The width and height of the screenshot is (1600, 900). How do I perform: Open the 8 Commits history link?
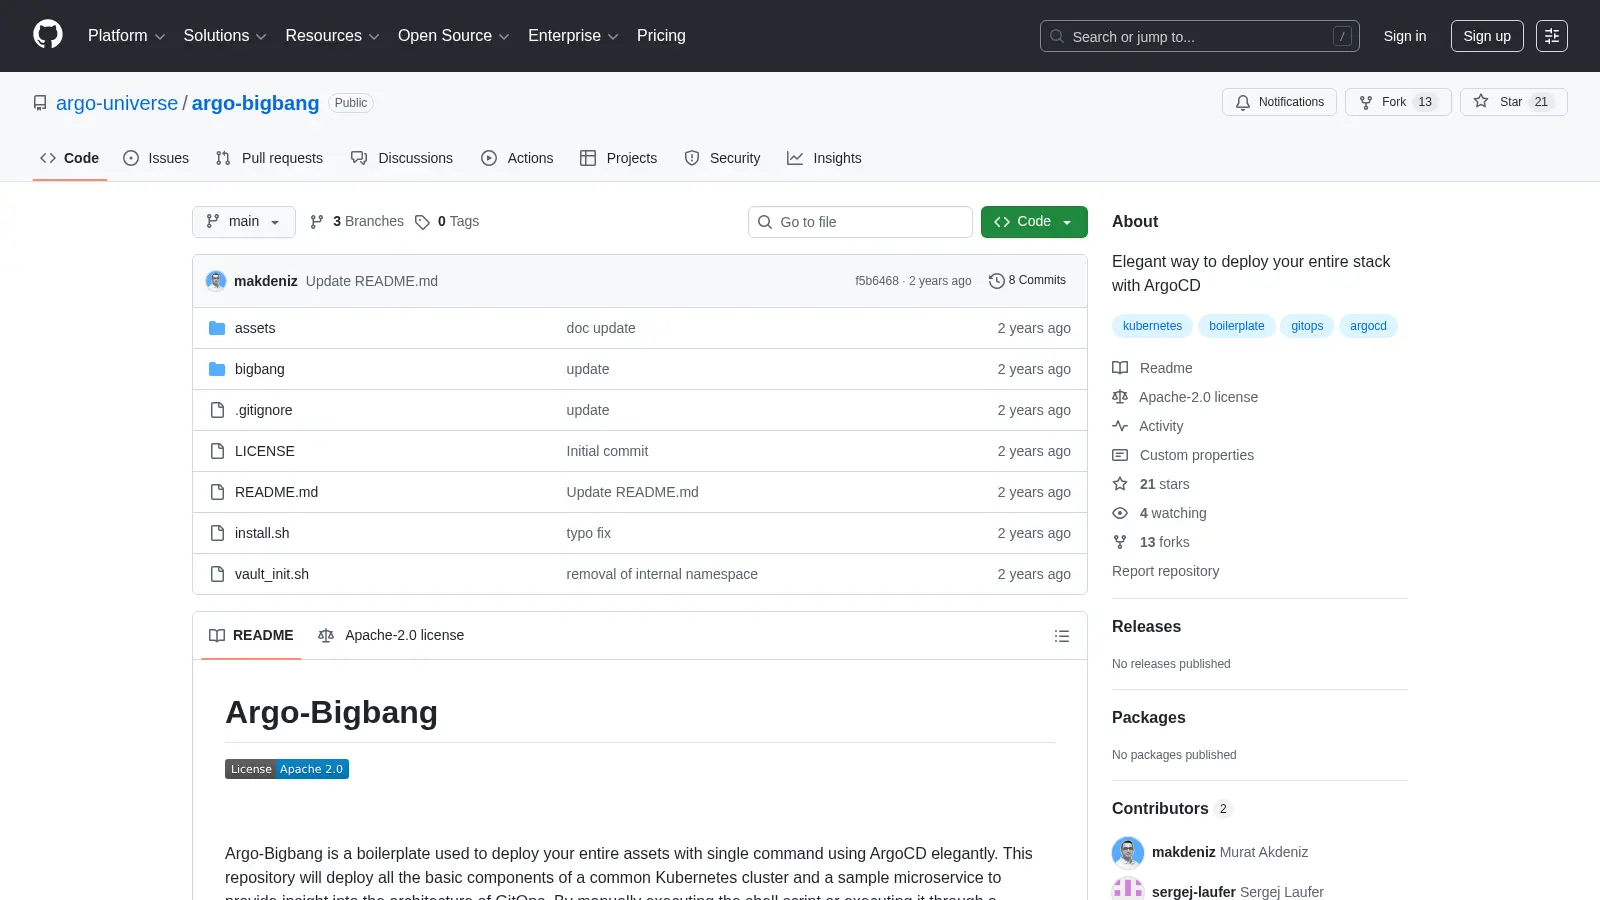[x=1027, y=281]
